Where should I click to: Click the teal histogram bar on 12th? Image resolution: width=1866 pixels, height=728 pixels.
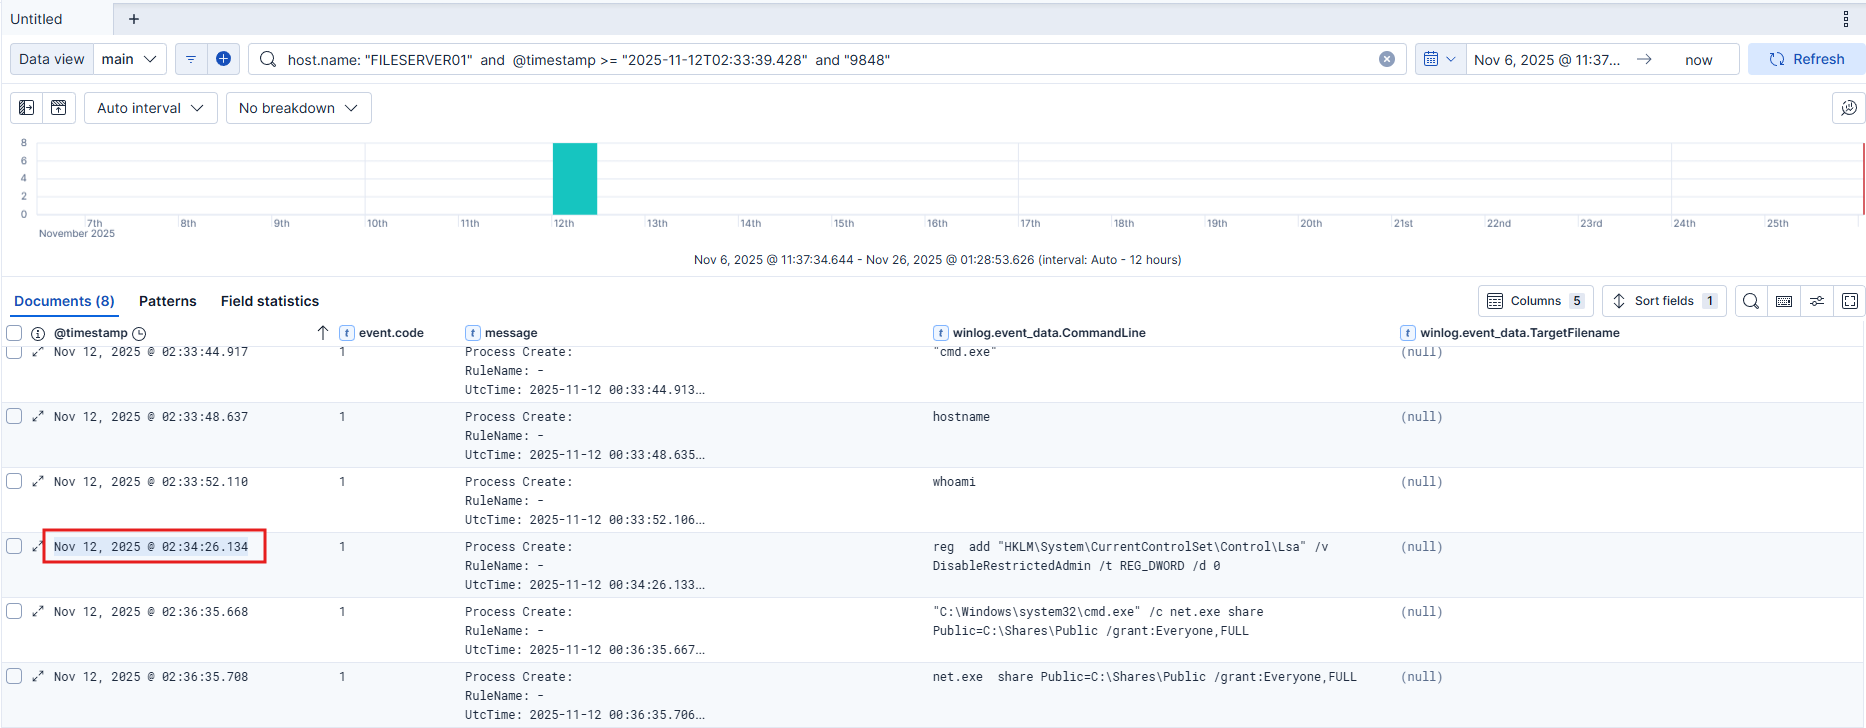tap(575, 178)
